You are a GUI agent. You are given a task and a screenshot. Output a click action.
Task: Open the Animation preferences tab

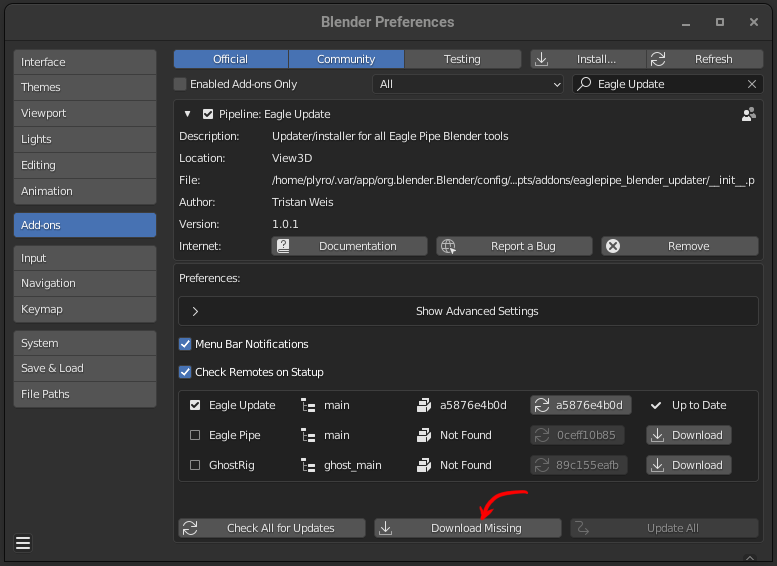pos(85,191)
